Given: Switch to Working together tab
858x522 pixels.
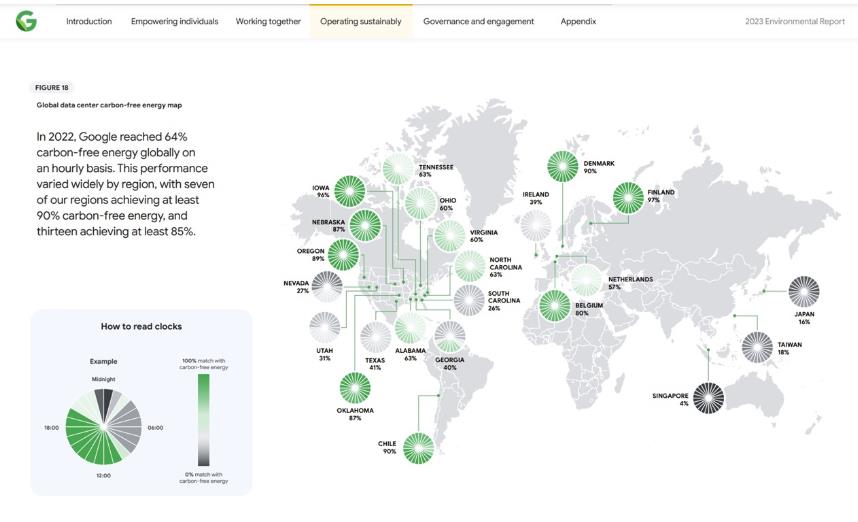Looking at the screenshot, I should point(268,21).
